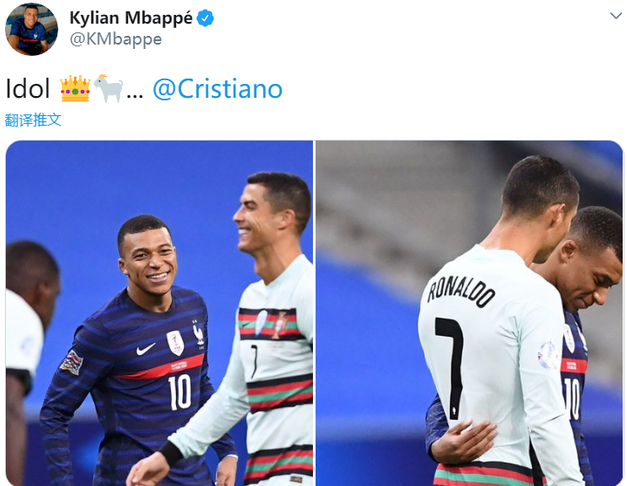627x486 pixels.
Task: Click rooster crest on blue jersey, left photo
Action: tap(198, 334)
